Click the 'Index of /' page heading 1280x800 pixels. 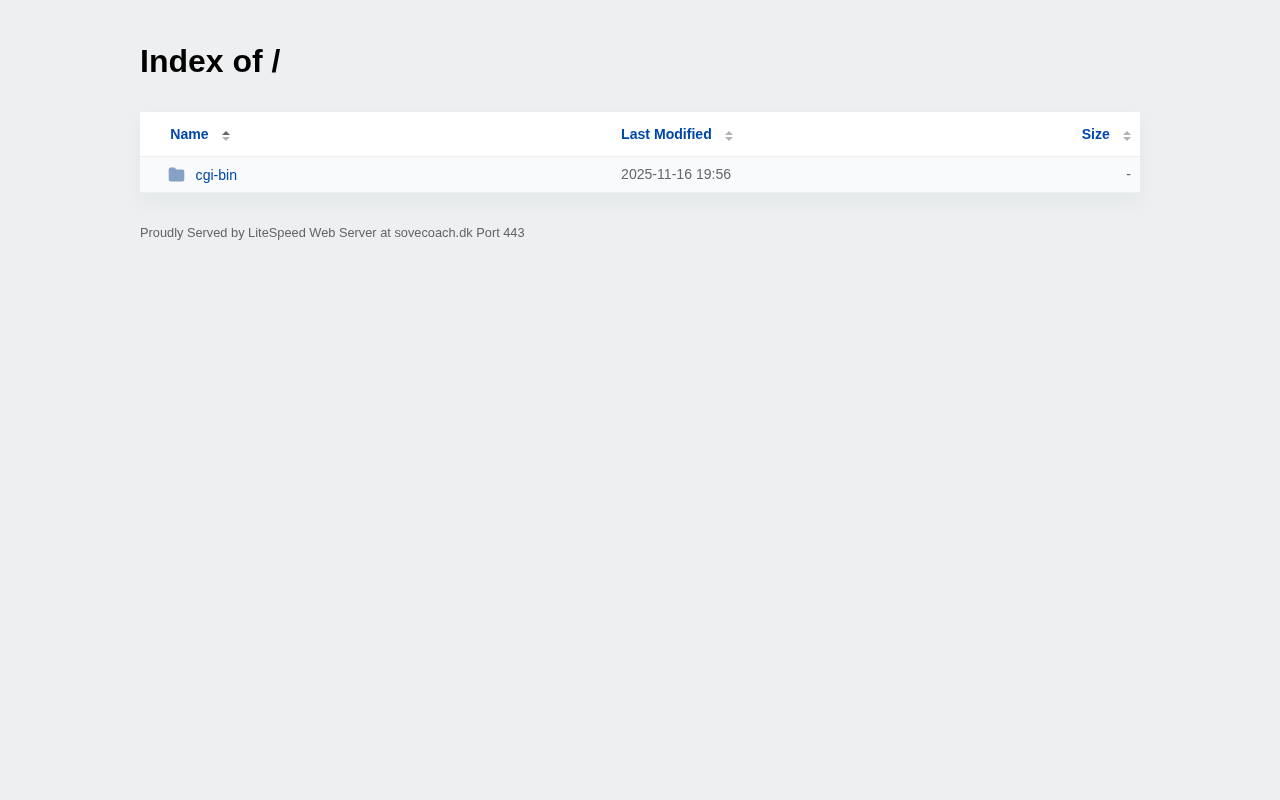point(210,61)
